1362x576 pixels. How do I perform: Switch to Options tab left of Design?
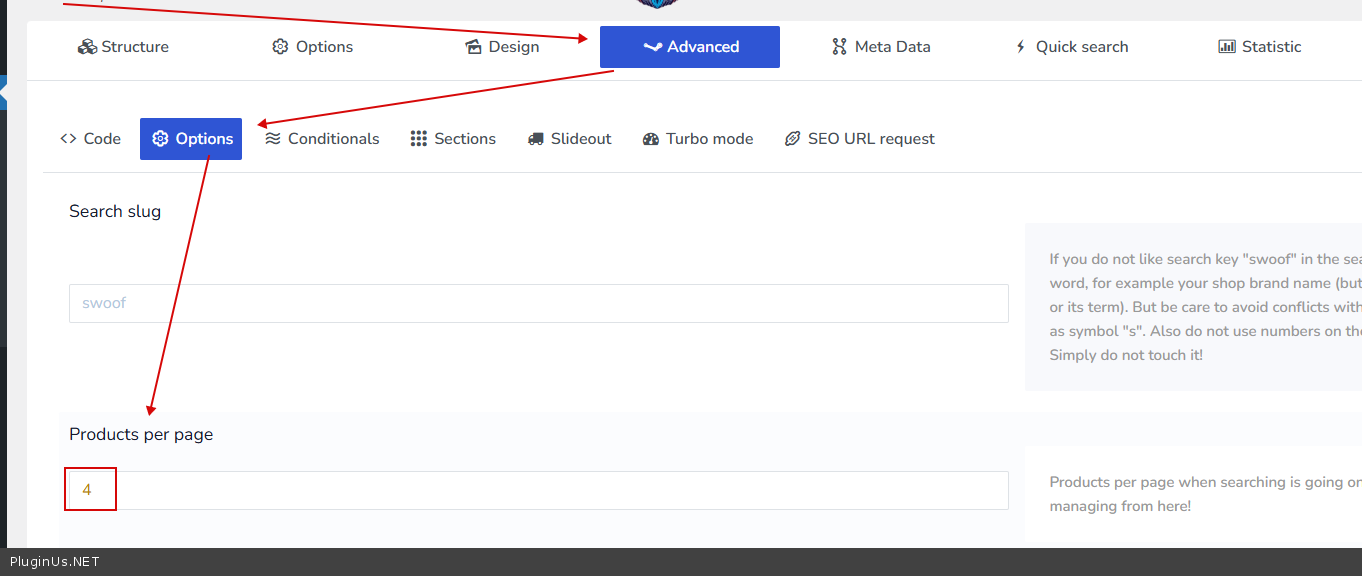coord(312,47)
